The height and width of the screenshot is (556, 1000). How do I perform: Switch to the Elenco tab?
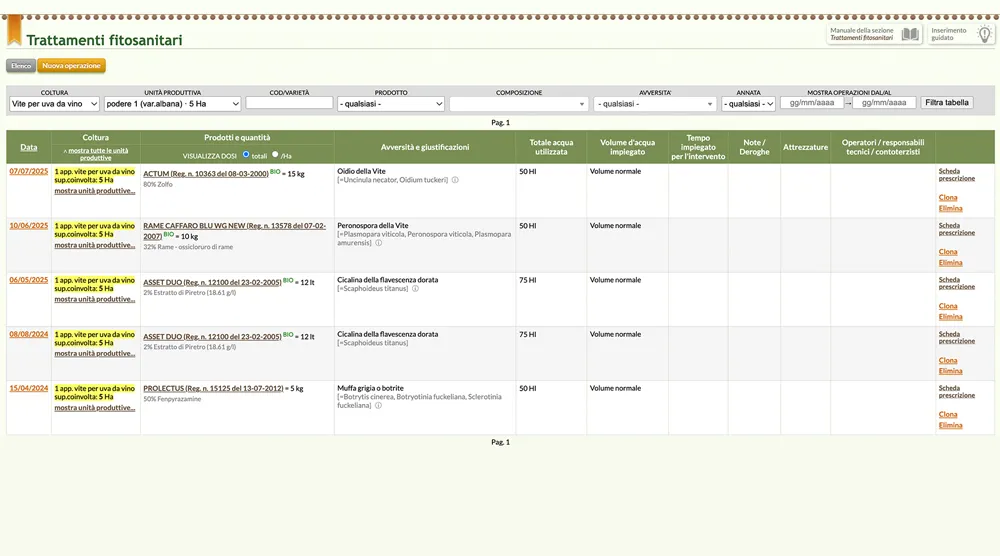click(x=21, y=66)
